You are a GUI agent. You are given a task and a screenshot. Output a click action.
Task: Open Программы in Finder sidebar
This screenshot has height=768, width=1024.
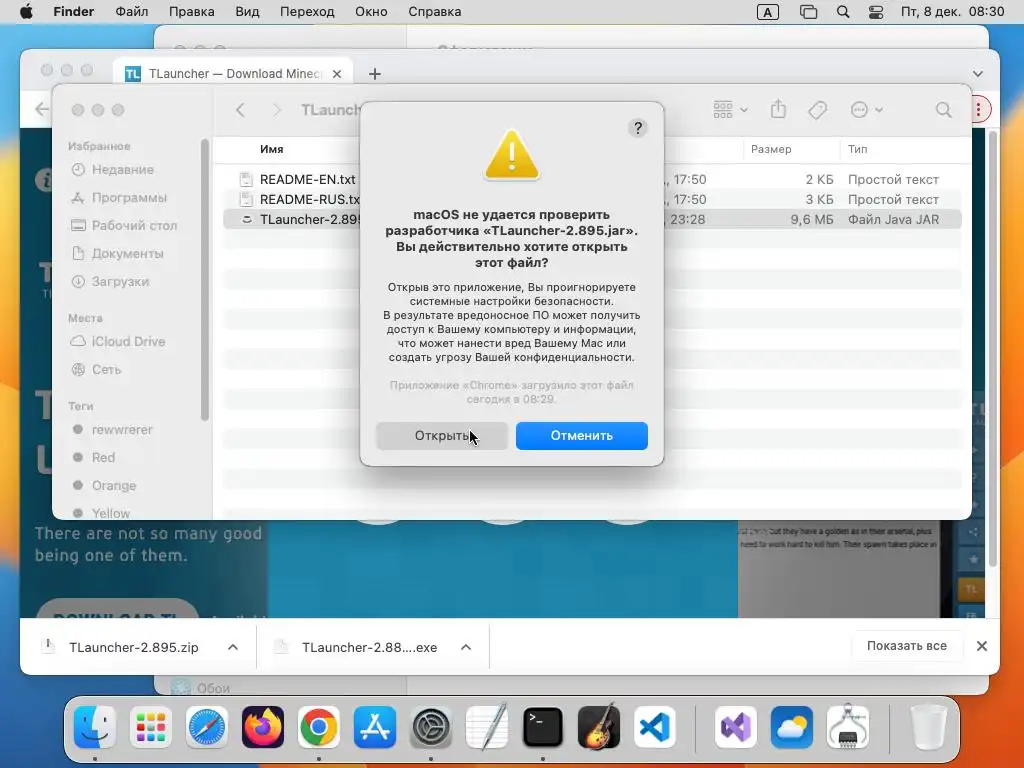(x=118, y=197)
